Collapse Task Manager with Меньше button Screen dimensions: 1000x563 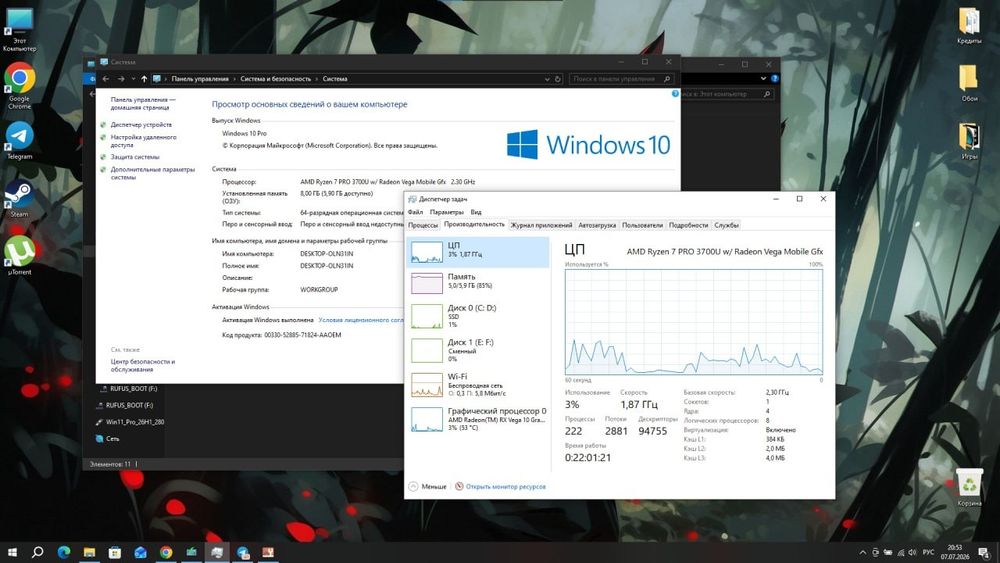(427, 486)
